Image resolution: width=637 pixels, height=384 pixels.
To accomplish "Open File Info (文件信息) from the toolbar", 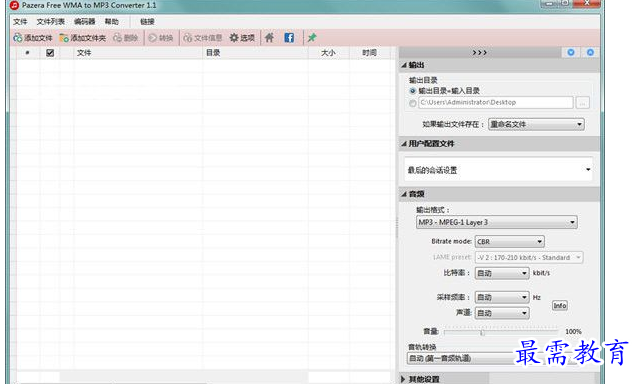I will pos(203,38).
